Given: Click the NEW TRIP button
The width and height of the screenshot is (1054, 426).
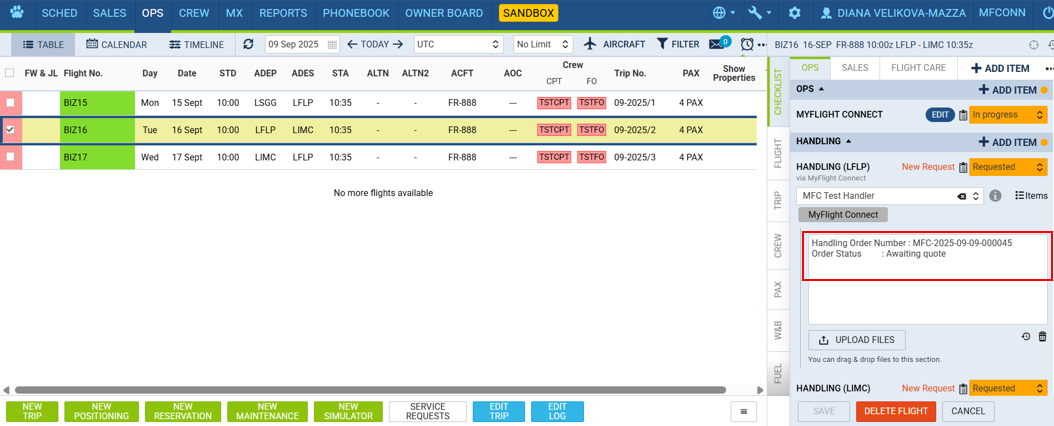Looking at the screenshot, I should tap(32, 412).
